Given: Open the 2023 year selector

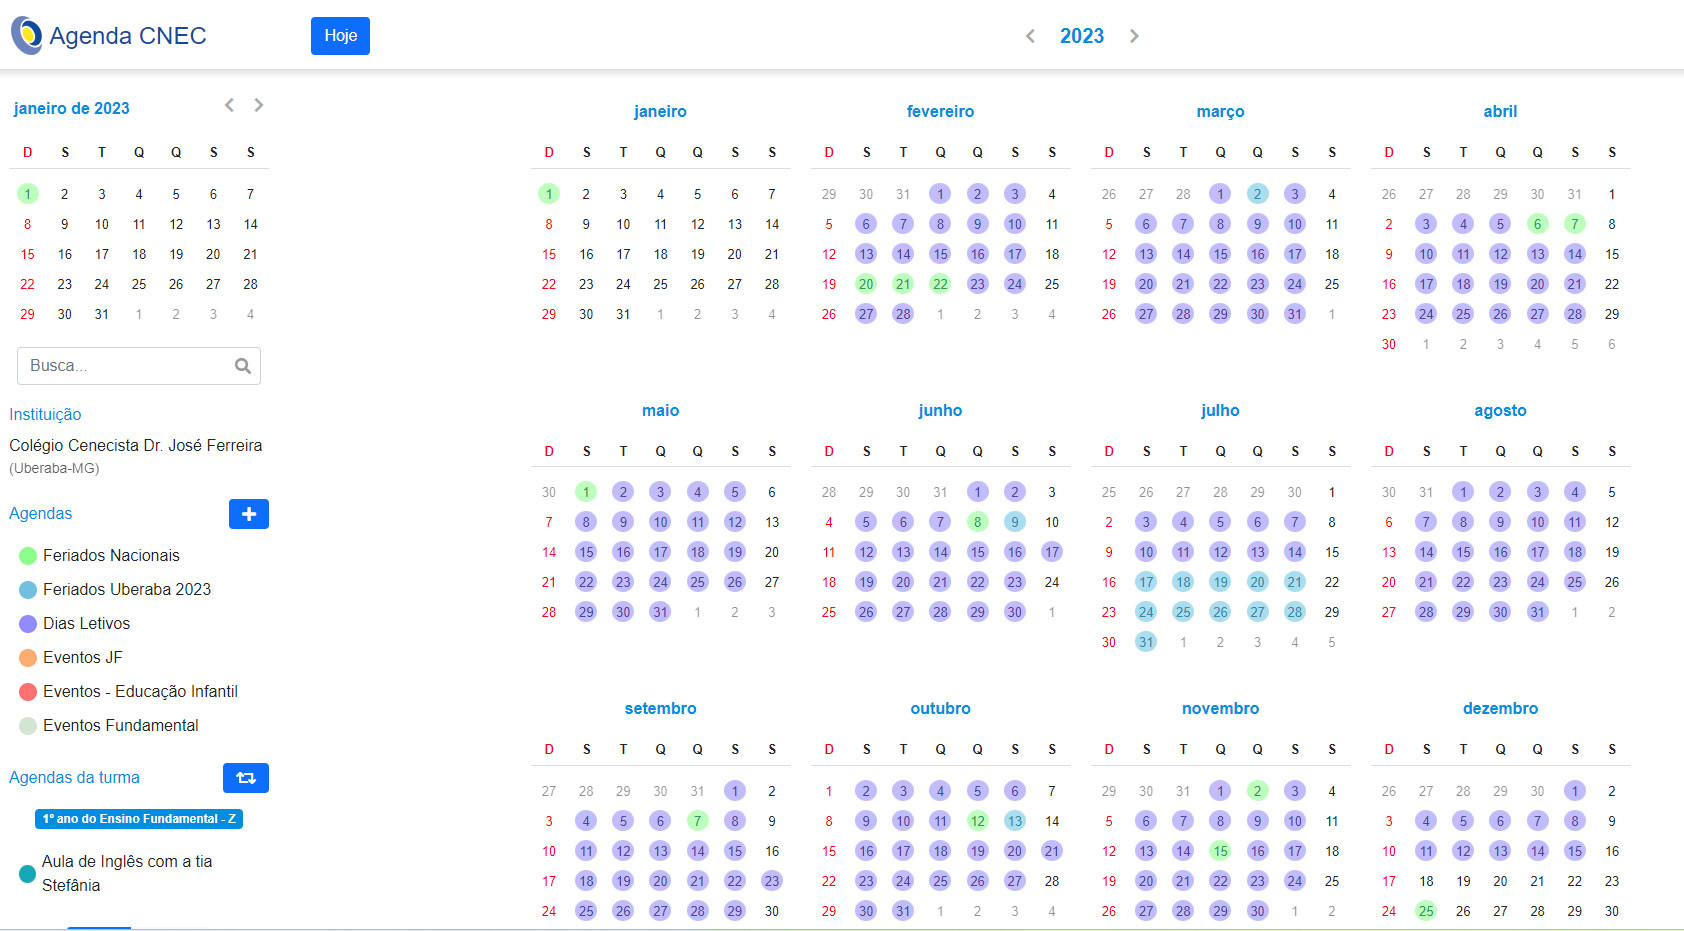Looking at the screenshot, I should point(1081,36).
